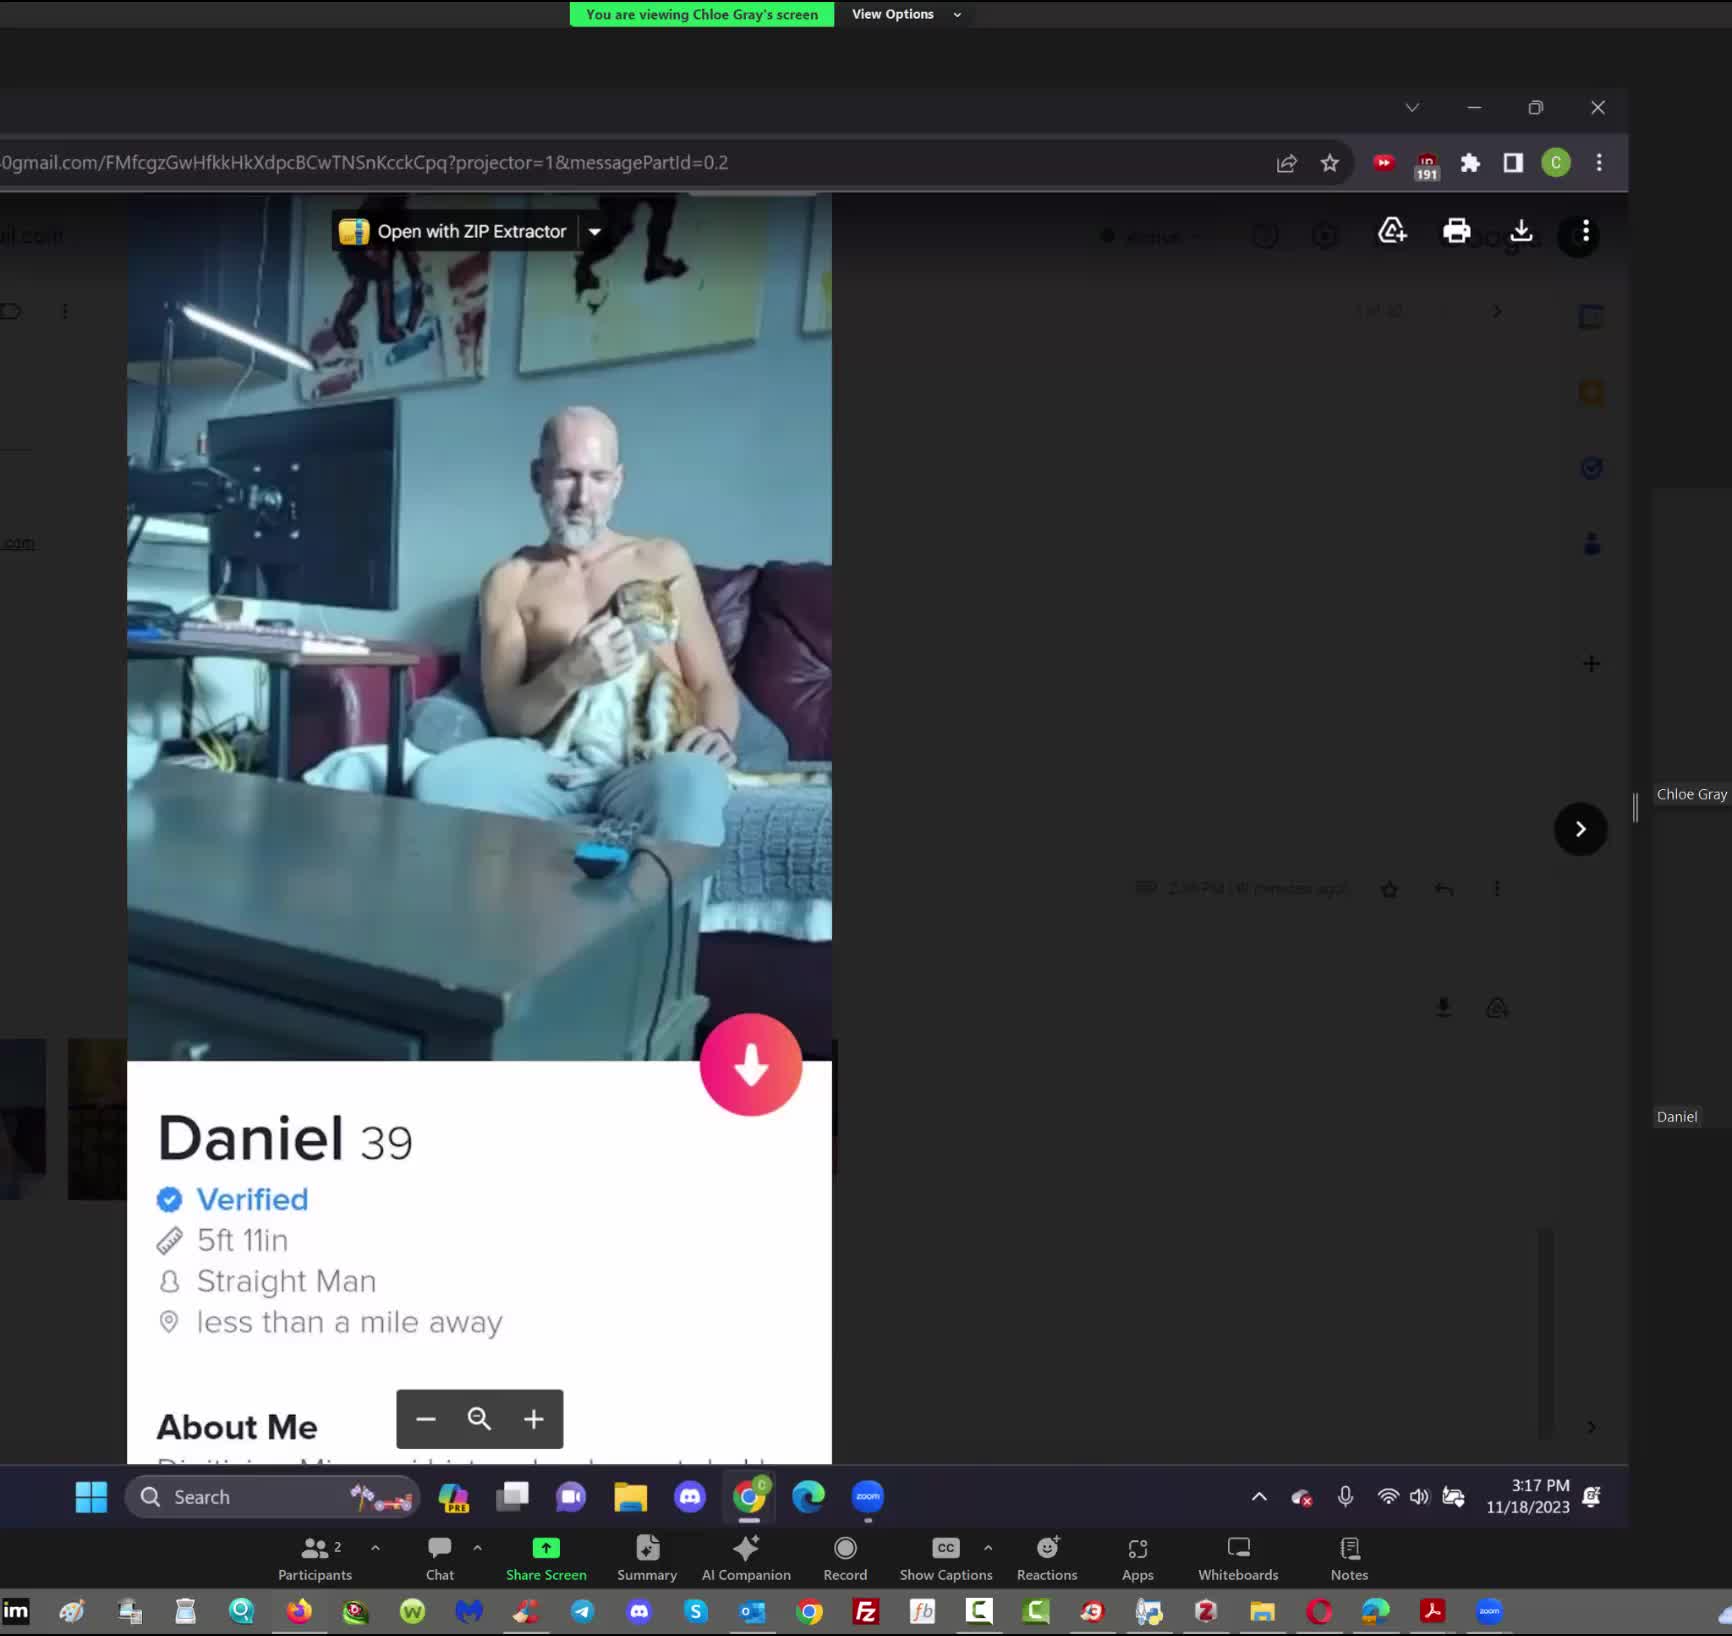
Task: Toggle Show Captions in Zoom toolbar
Action: [945, 1557]
